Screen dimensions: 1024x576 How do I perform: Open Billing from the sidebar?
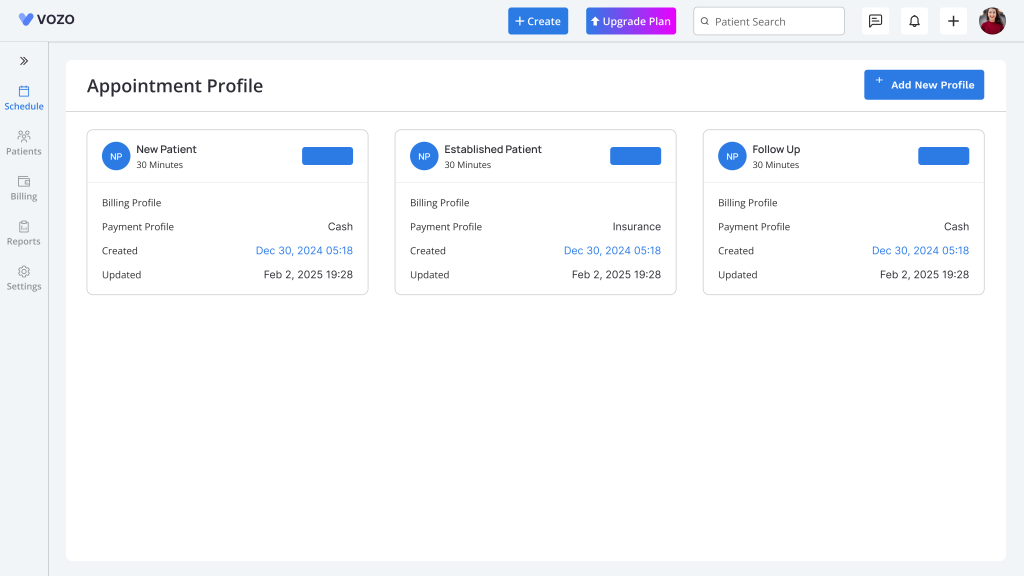[x=24, y=188]
